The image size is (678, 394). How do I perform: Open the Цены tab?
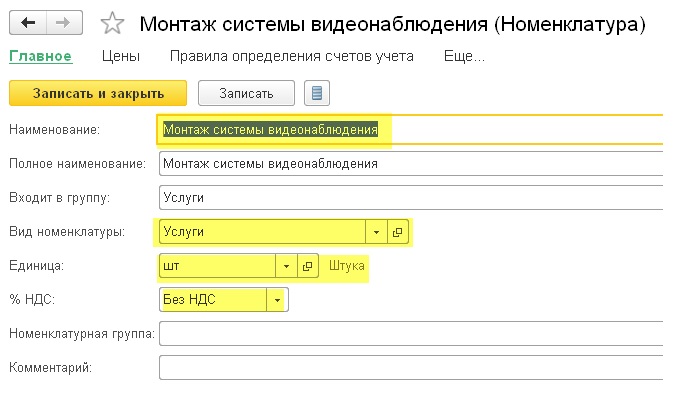[121, 56]
